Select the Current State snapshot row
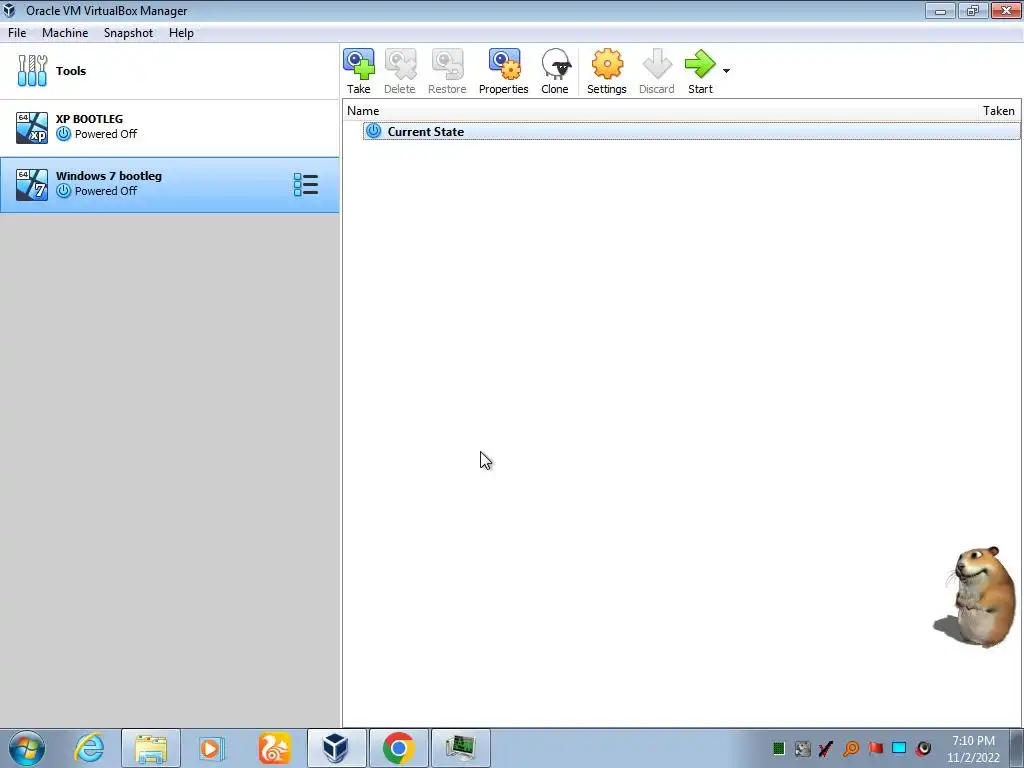The width and height of the screenshot is (1024, 768). pyautogui.click(x=692, y=131)
